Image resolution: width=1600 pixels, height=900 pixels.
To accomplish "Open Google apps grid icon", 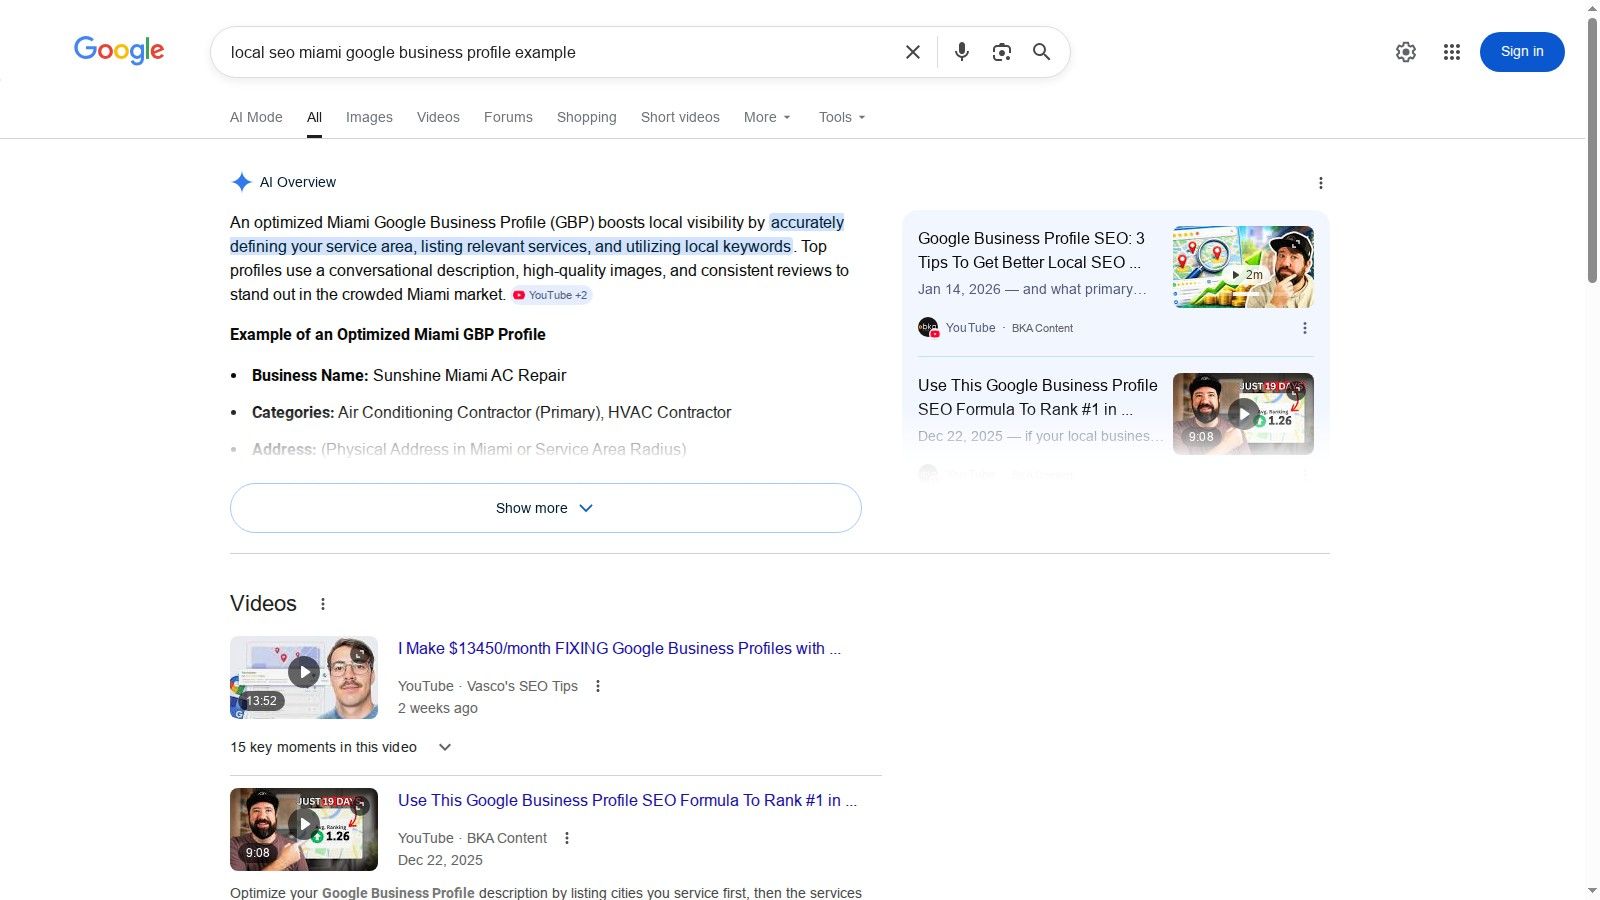I will point(1452,52).
